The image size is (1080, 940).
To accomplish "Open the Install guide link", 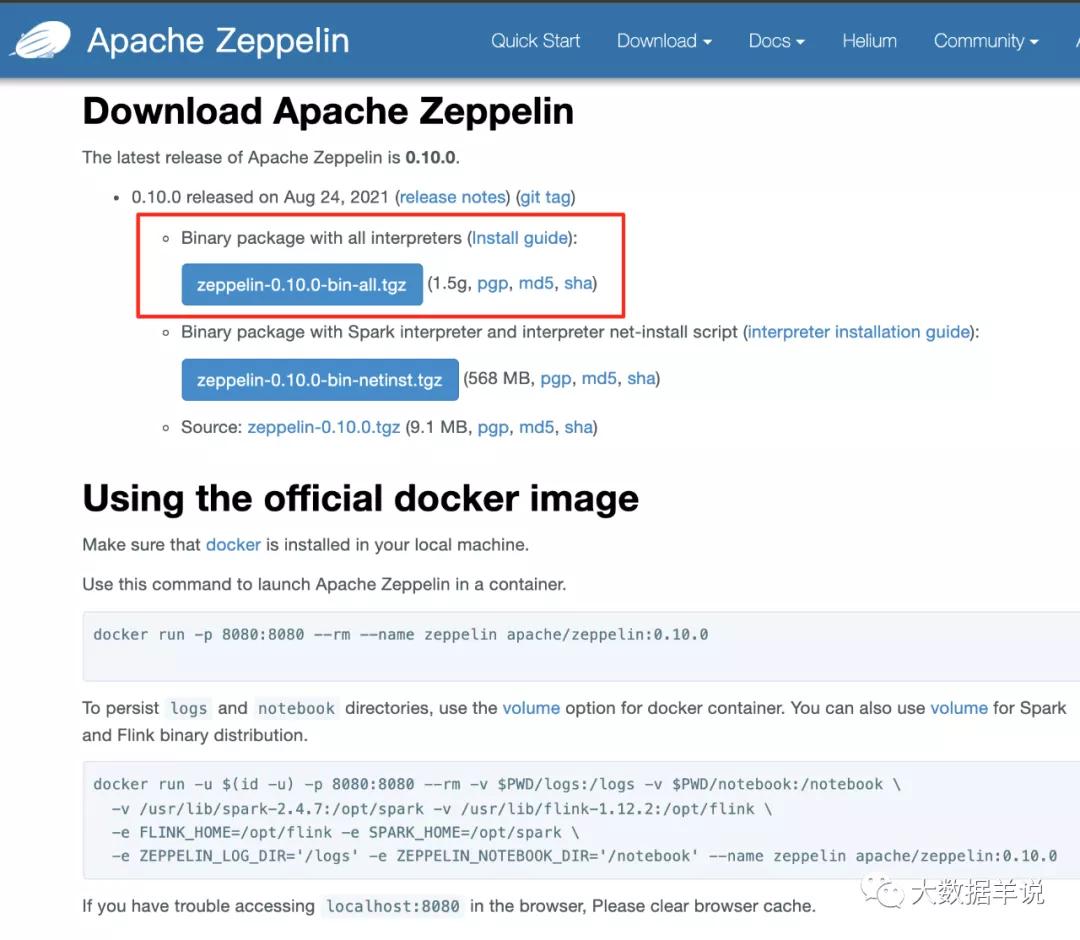I will click(520, 238).
